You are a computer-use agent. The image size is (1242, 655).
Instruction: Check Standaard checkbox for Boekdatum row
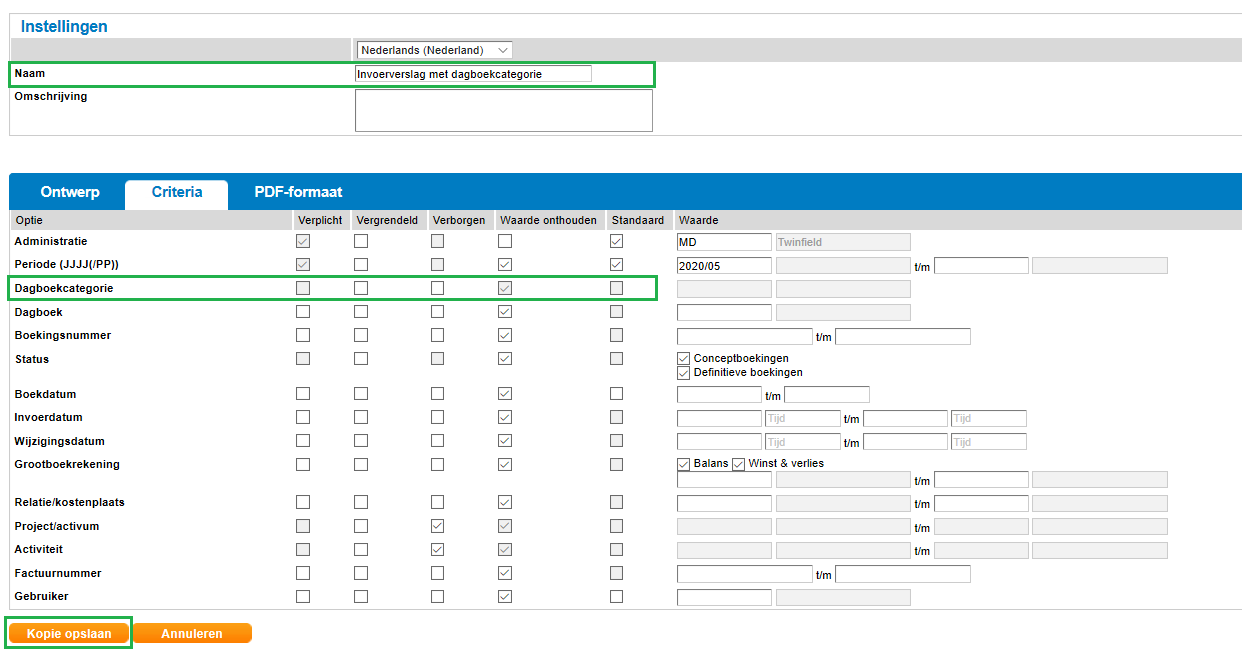point(616,394)
